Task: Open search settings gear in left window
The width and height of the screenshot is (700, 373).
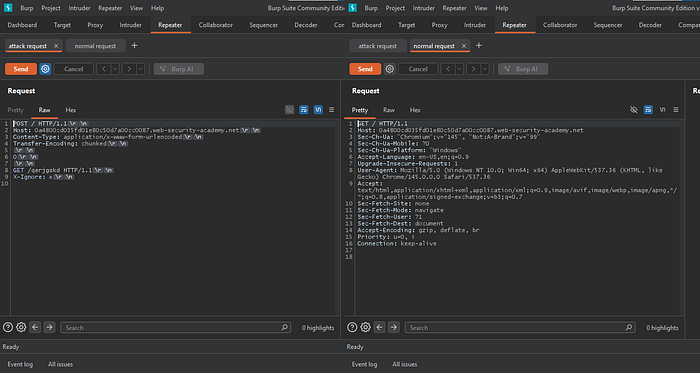Action: [x=21, y=327]
